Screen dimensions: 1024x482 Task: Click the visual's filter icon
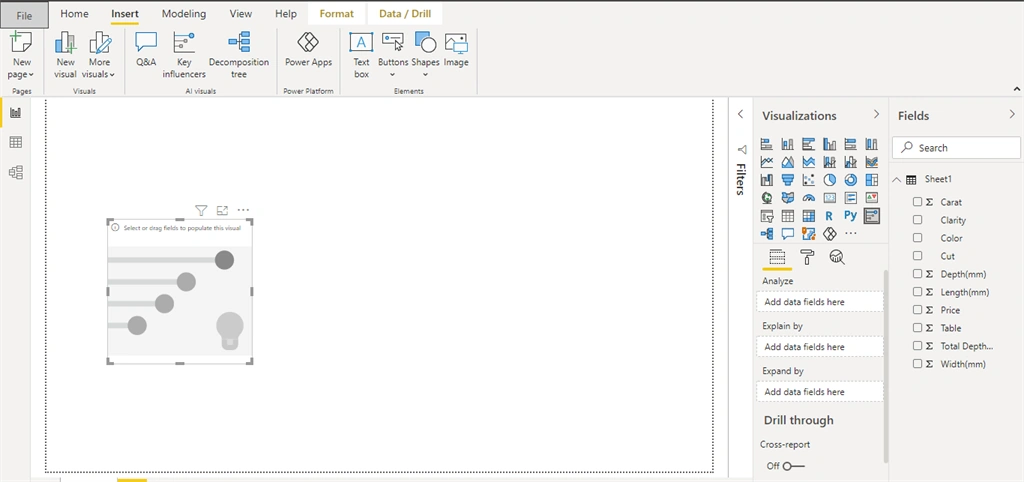[x=201, y=210]
